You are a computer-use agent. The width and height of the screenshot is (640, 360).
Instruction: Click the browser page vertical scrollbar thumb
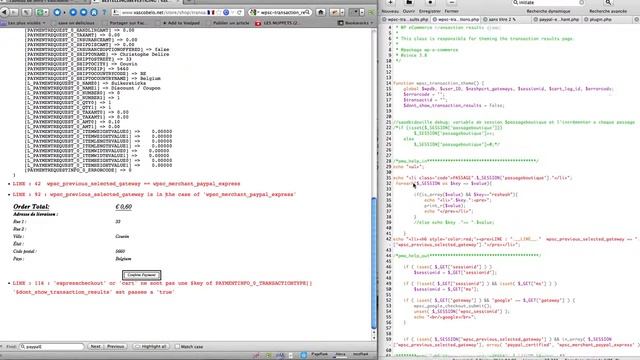(374, 263)
